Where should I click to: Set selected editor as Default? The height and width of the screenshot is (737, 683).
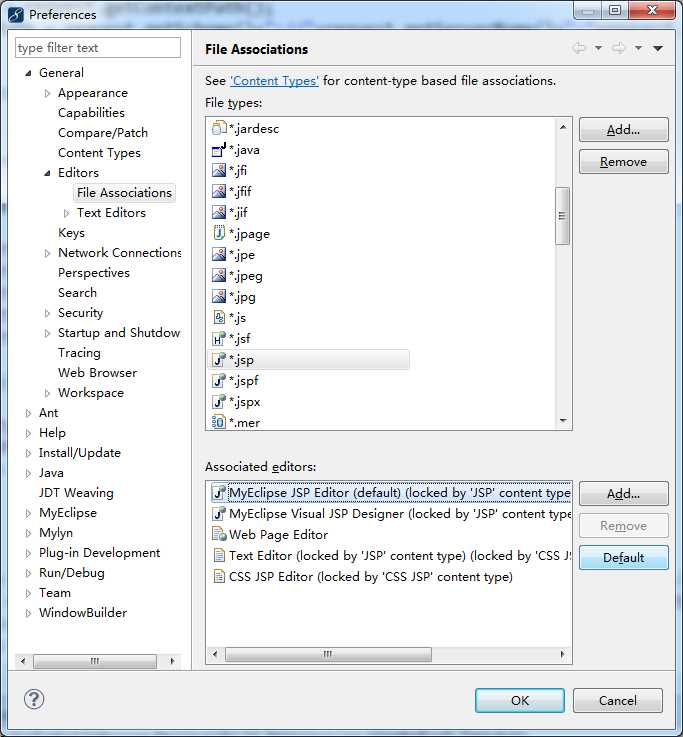coord(623,557)
